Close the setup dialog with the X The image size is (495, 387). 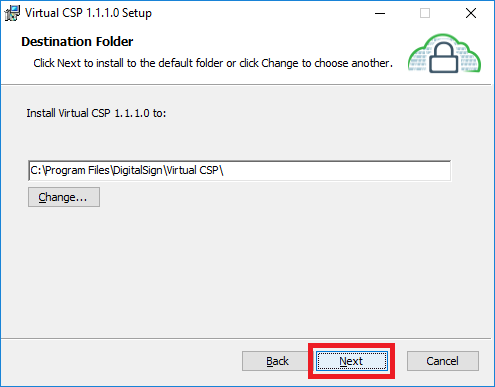[x=471, y=13]
